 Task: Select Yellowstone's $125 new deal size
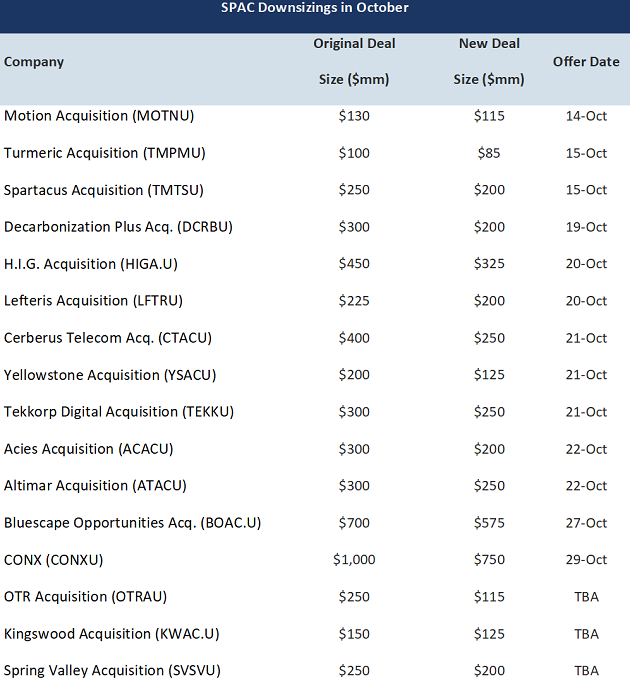point(489,375)
